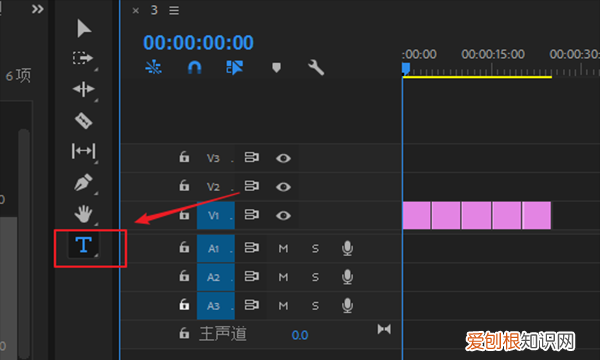Toggle V1 track targeting
600x360 pixels.
pyautogui.click(x=216, y=216)
